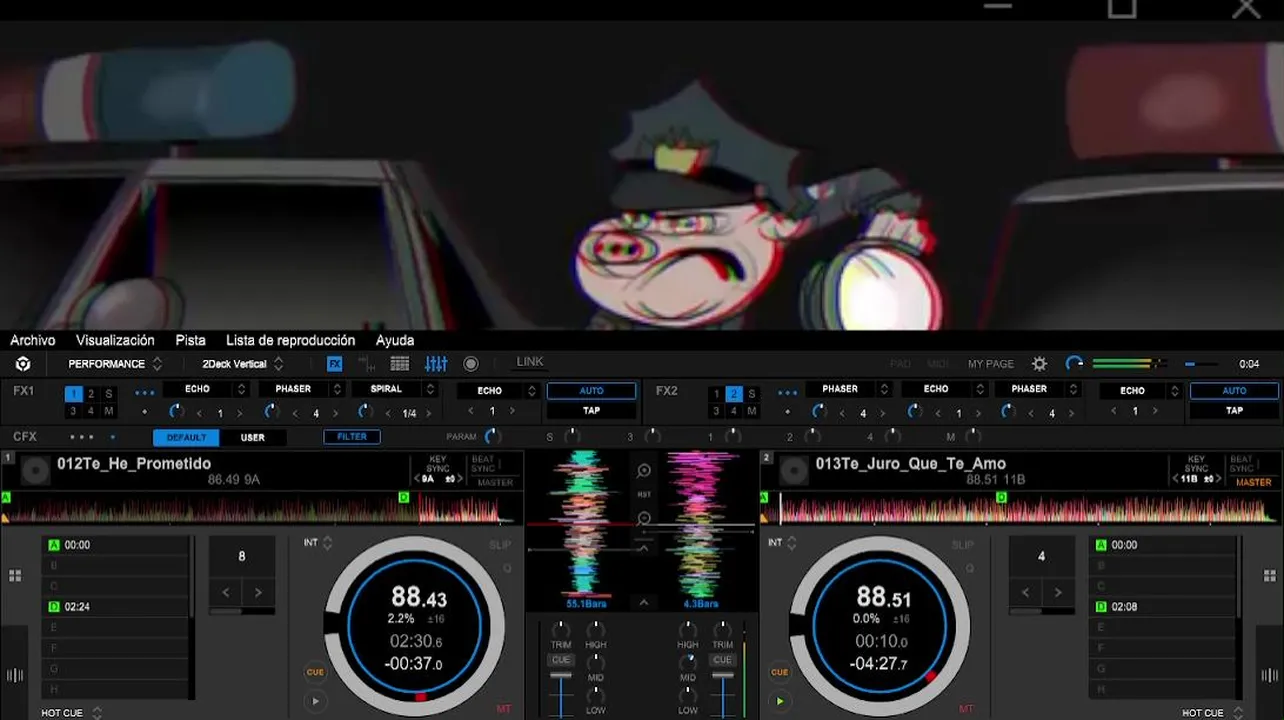Click the CFX FILTER button

[x=352, y=437]
